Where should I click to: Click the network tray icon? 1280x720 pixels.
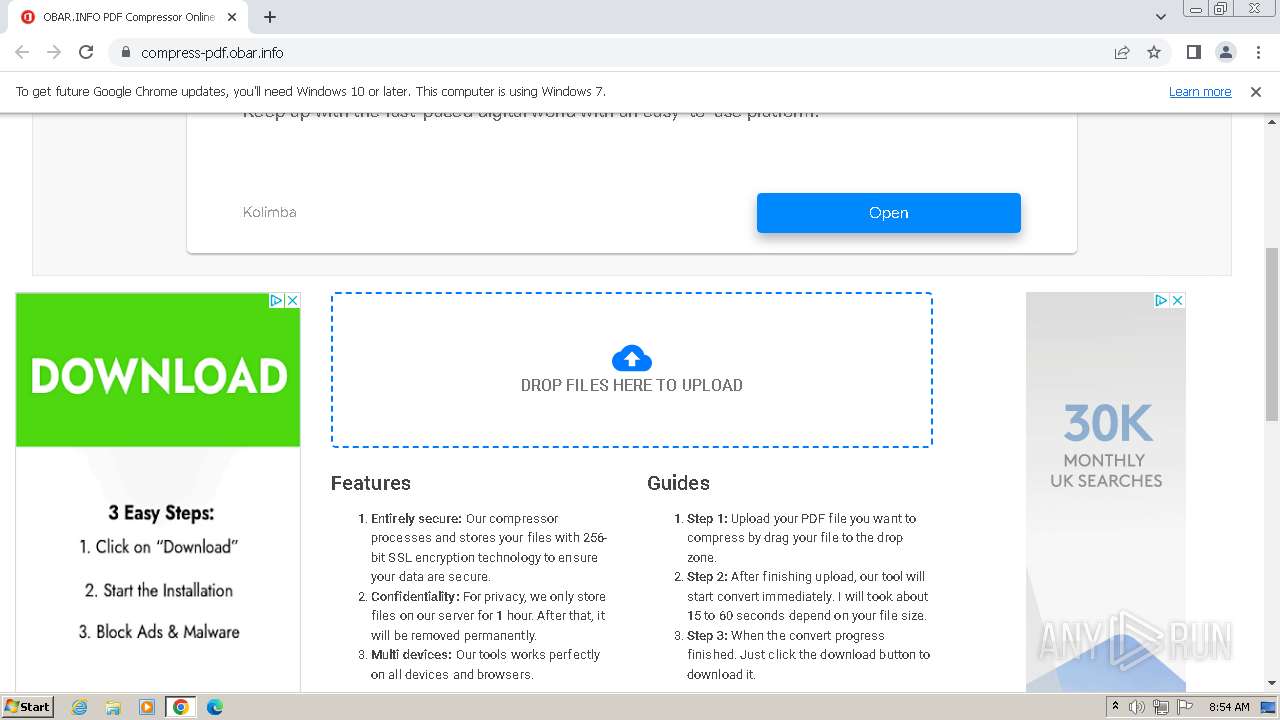[1161, 707]
